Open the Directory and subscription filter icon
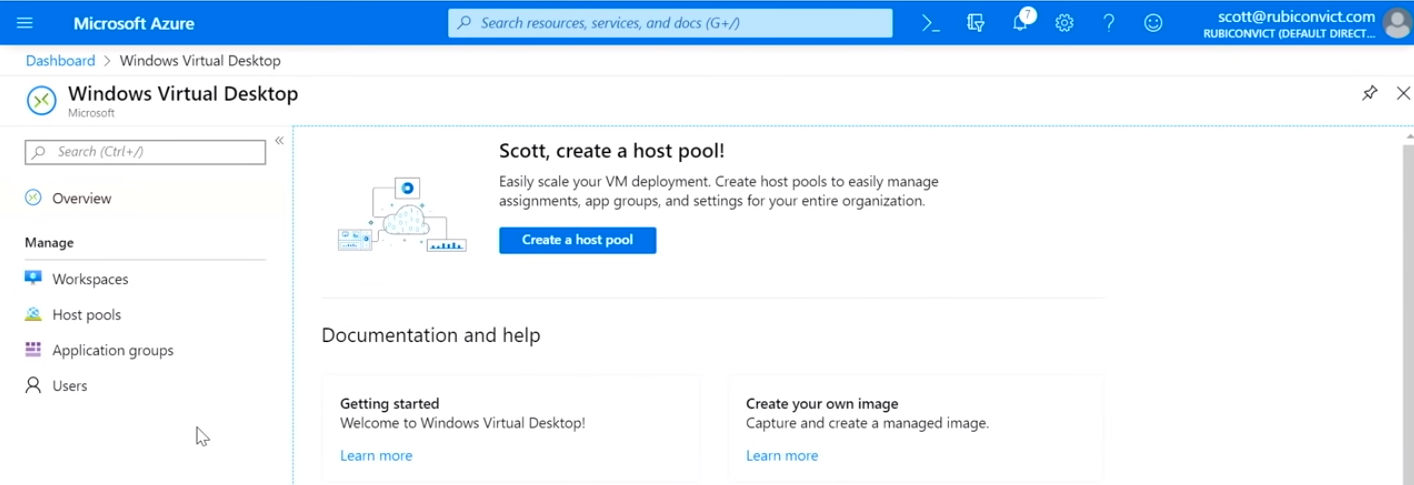1414x485 pixels. click(976, 23)
